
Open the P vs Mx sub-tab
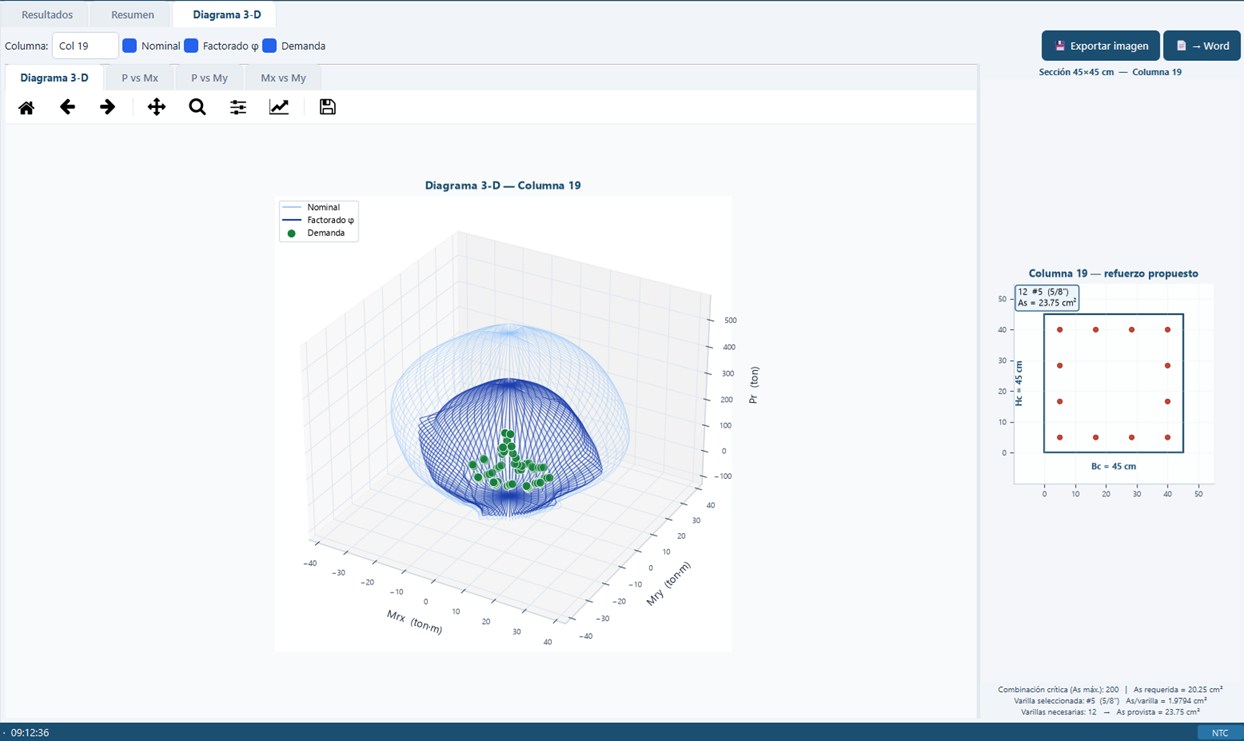(x=140, y=78)
